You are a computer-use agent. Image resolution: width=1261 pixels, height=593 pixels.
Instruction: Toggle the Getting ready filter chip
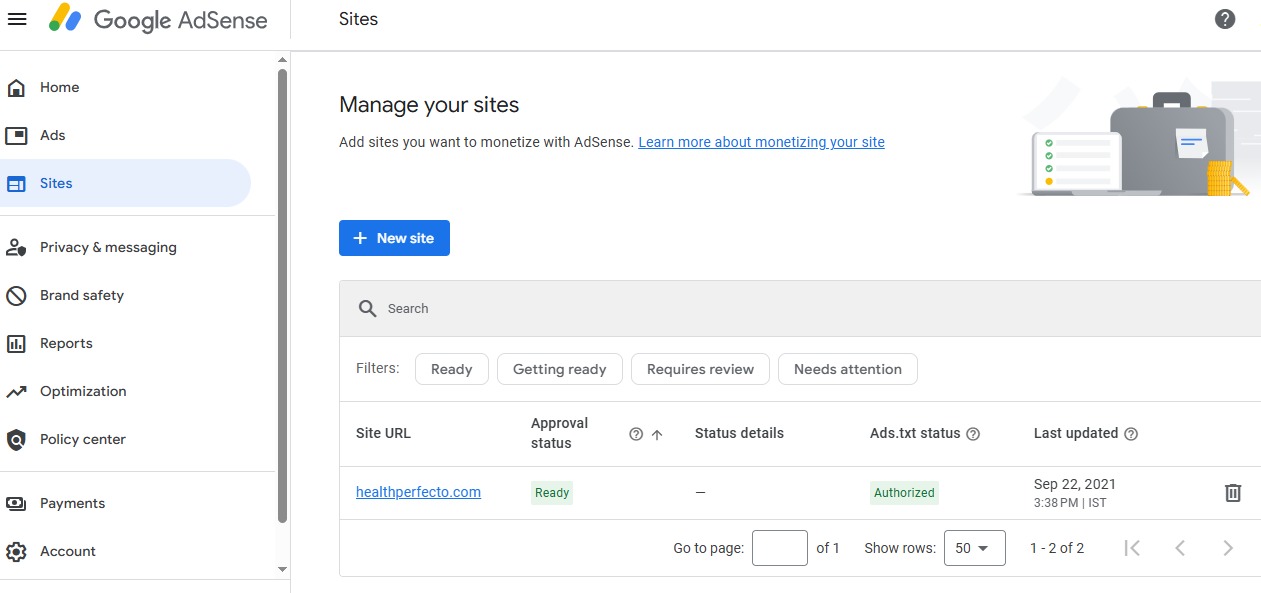(x=559, y=369)
